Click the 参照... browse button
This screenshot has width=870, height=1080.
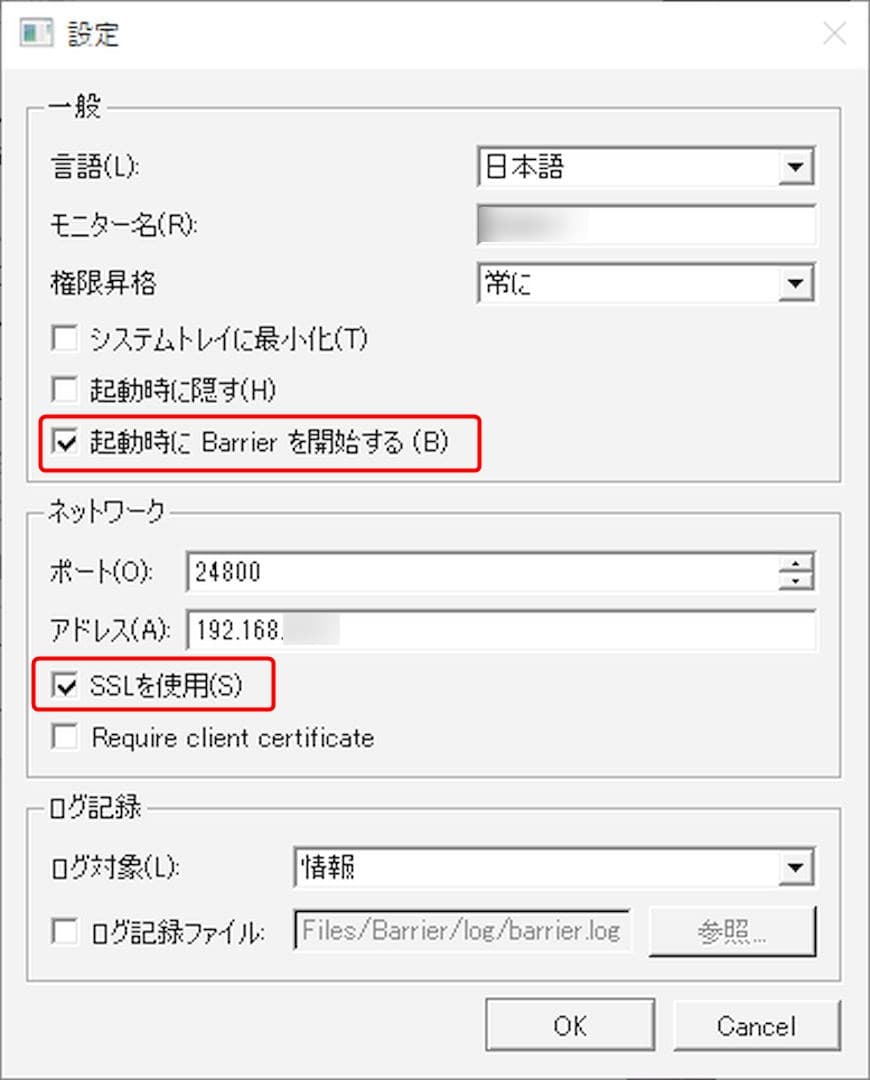pyautogui.click(x=732, y=931)
